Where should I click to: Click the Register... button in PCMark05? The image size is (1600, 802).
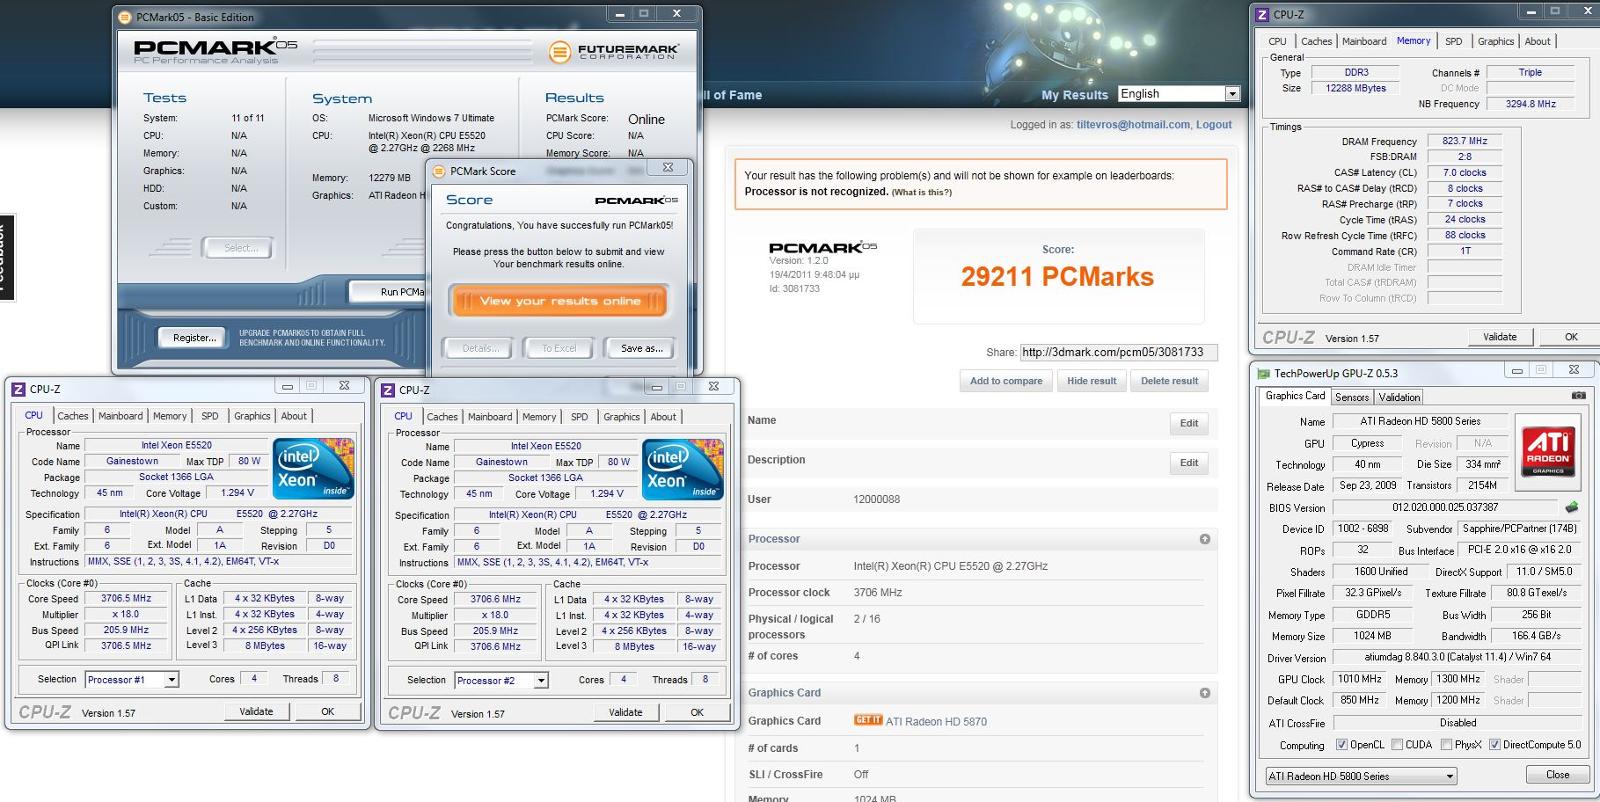pyautogui.click(x=194, y=338)
